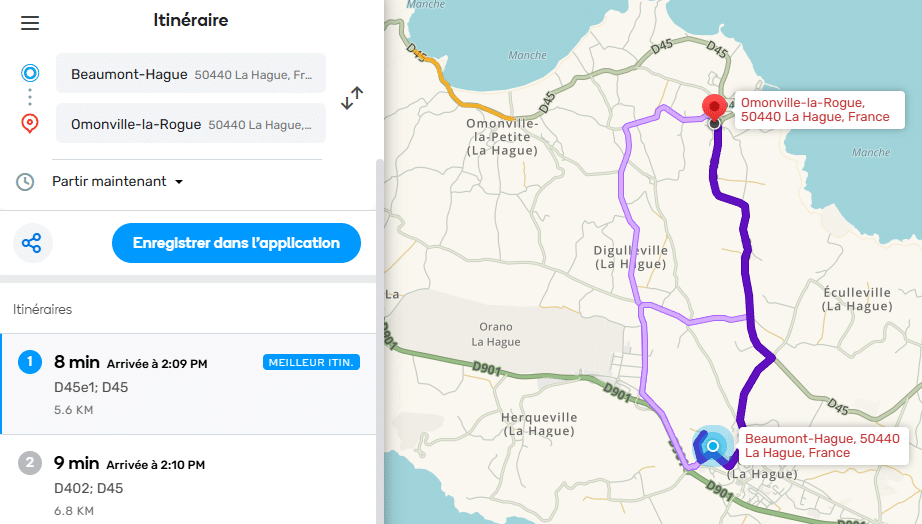This screenshot has height=524, width=922.
Task: Edit the Beaumont-Hague origin field
Action: tap(190, 74)
